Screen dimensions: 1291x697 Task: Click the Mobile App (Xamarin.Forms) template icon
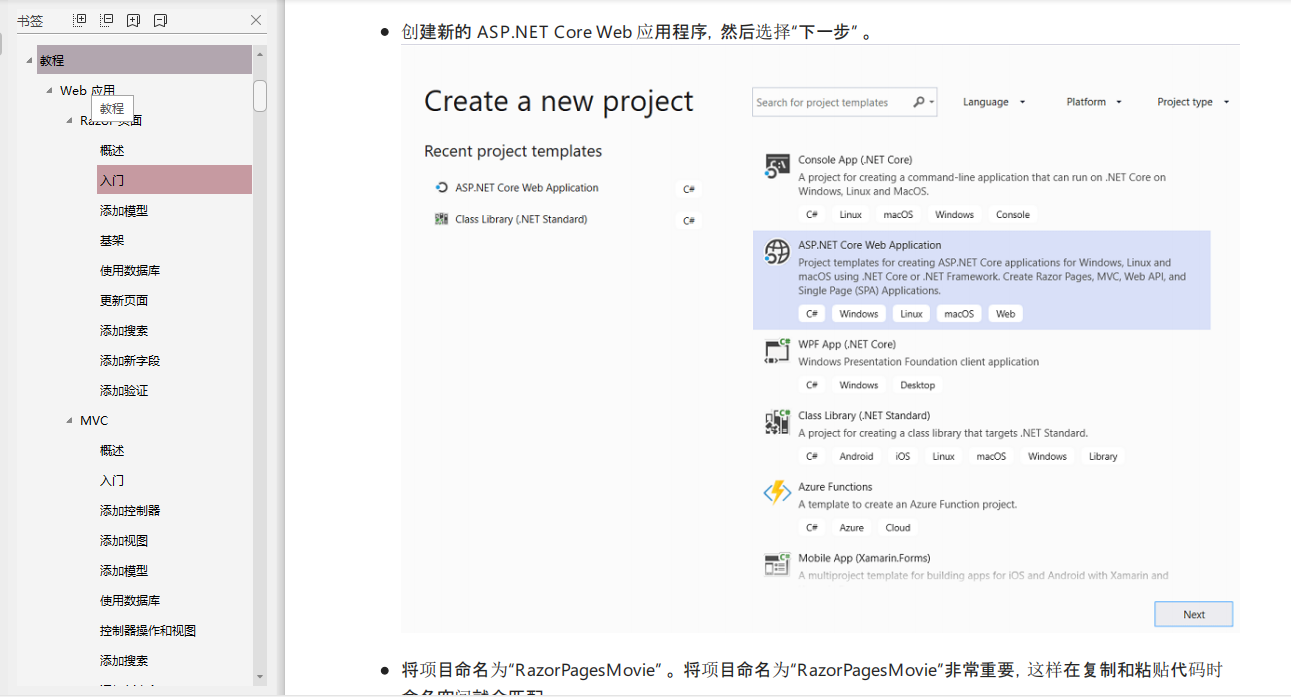[777, 564]
